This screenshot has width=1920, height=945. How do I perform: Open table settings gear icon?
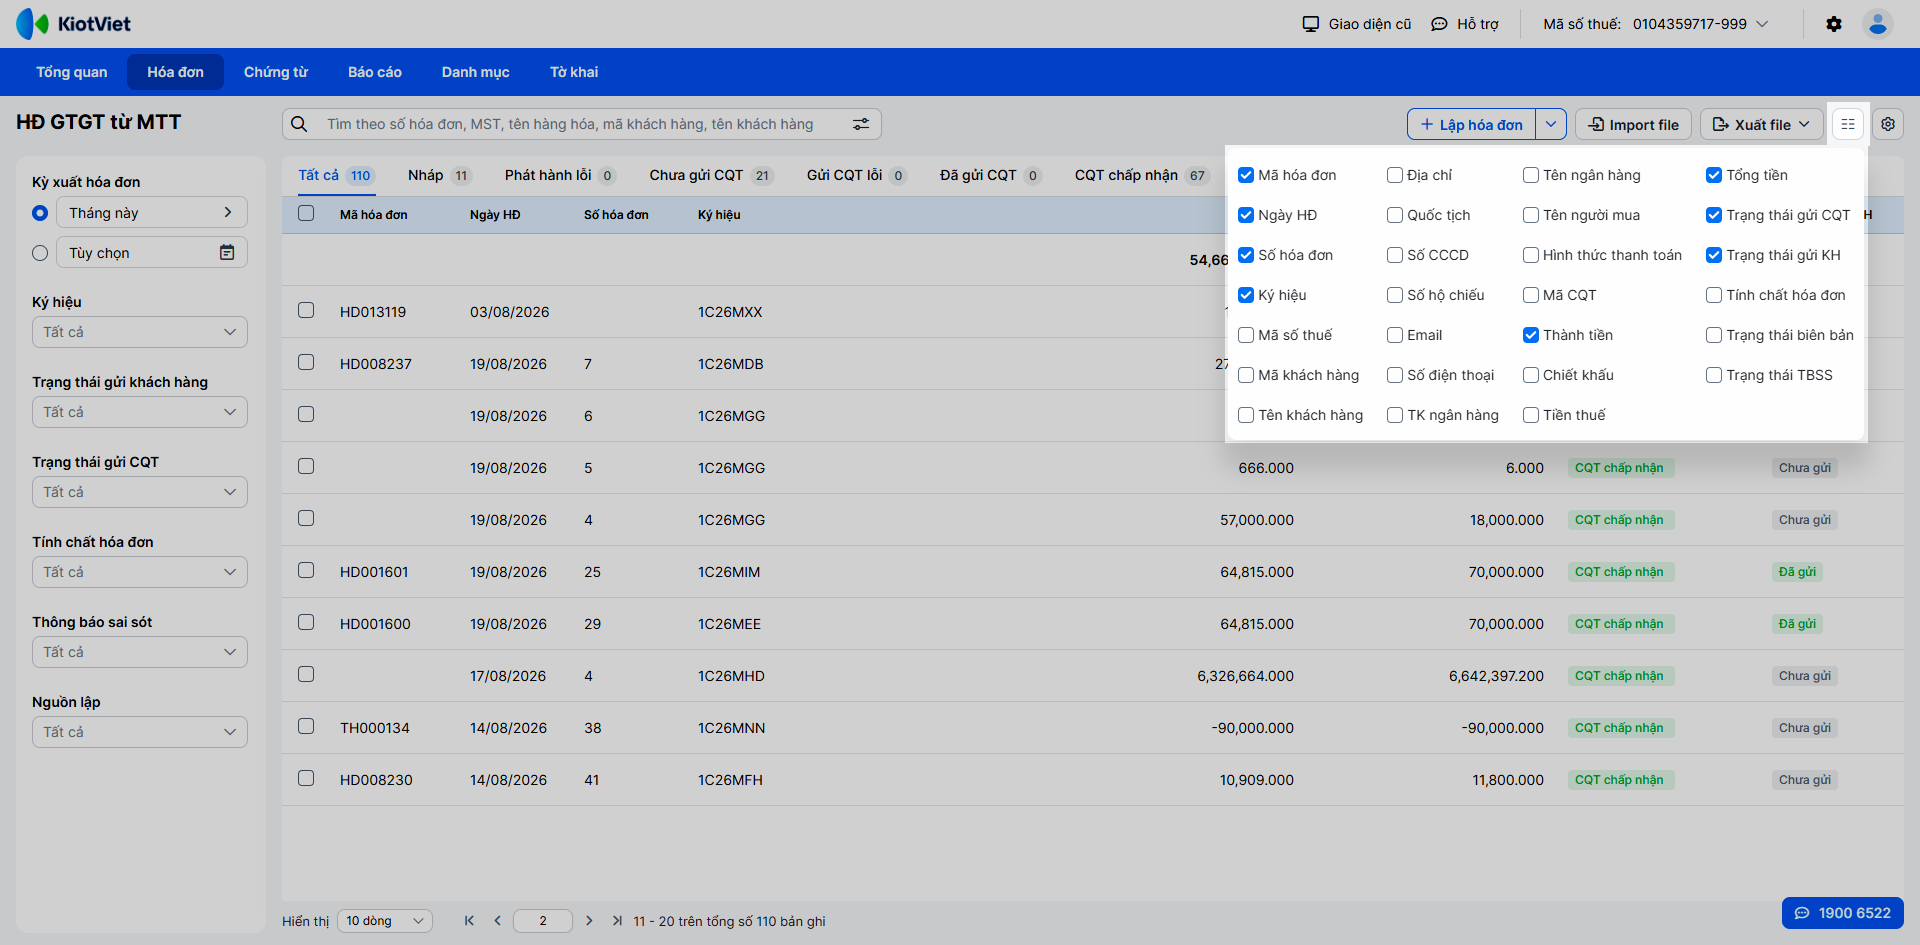point(1888,124)
